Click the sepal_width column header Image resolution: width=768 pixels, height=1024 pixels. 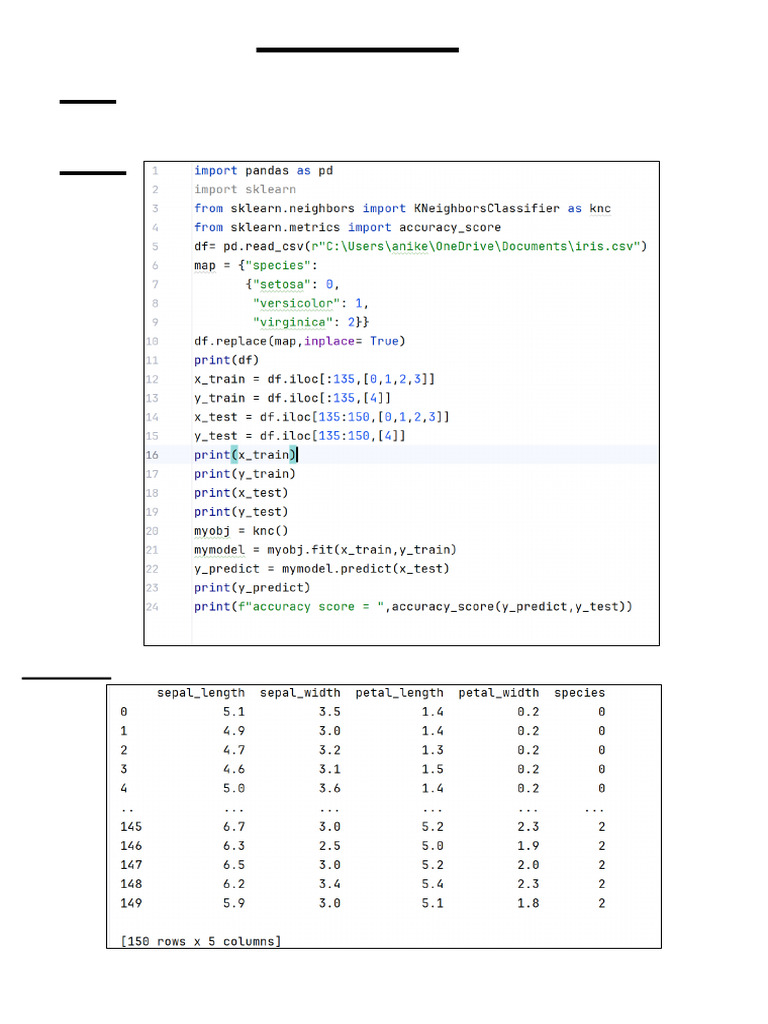point(300,693)
